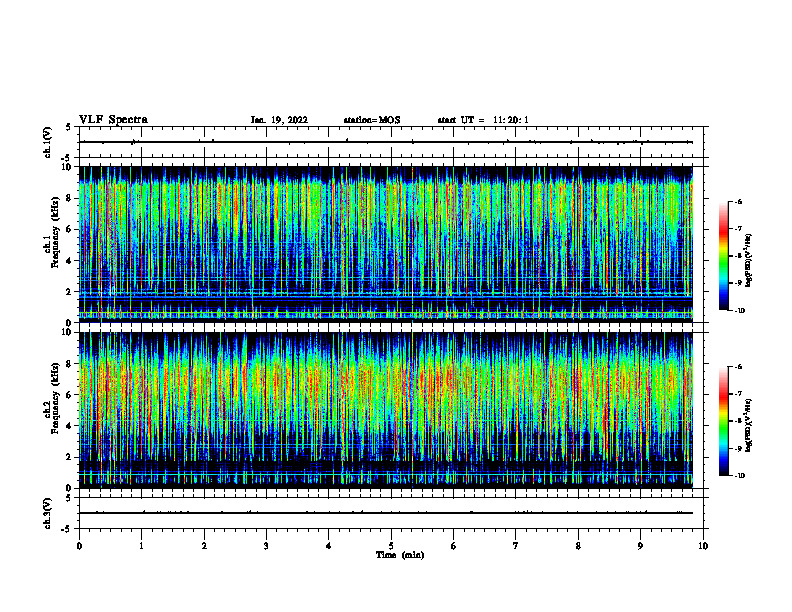This screenshot has width=792, height=612.
Task: Click time axis tick label "7"
Action: click(x=516, y=546)
